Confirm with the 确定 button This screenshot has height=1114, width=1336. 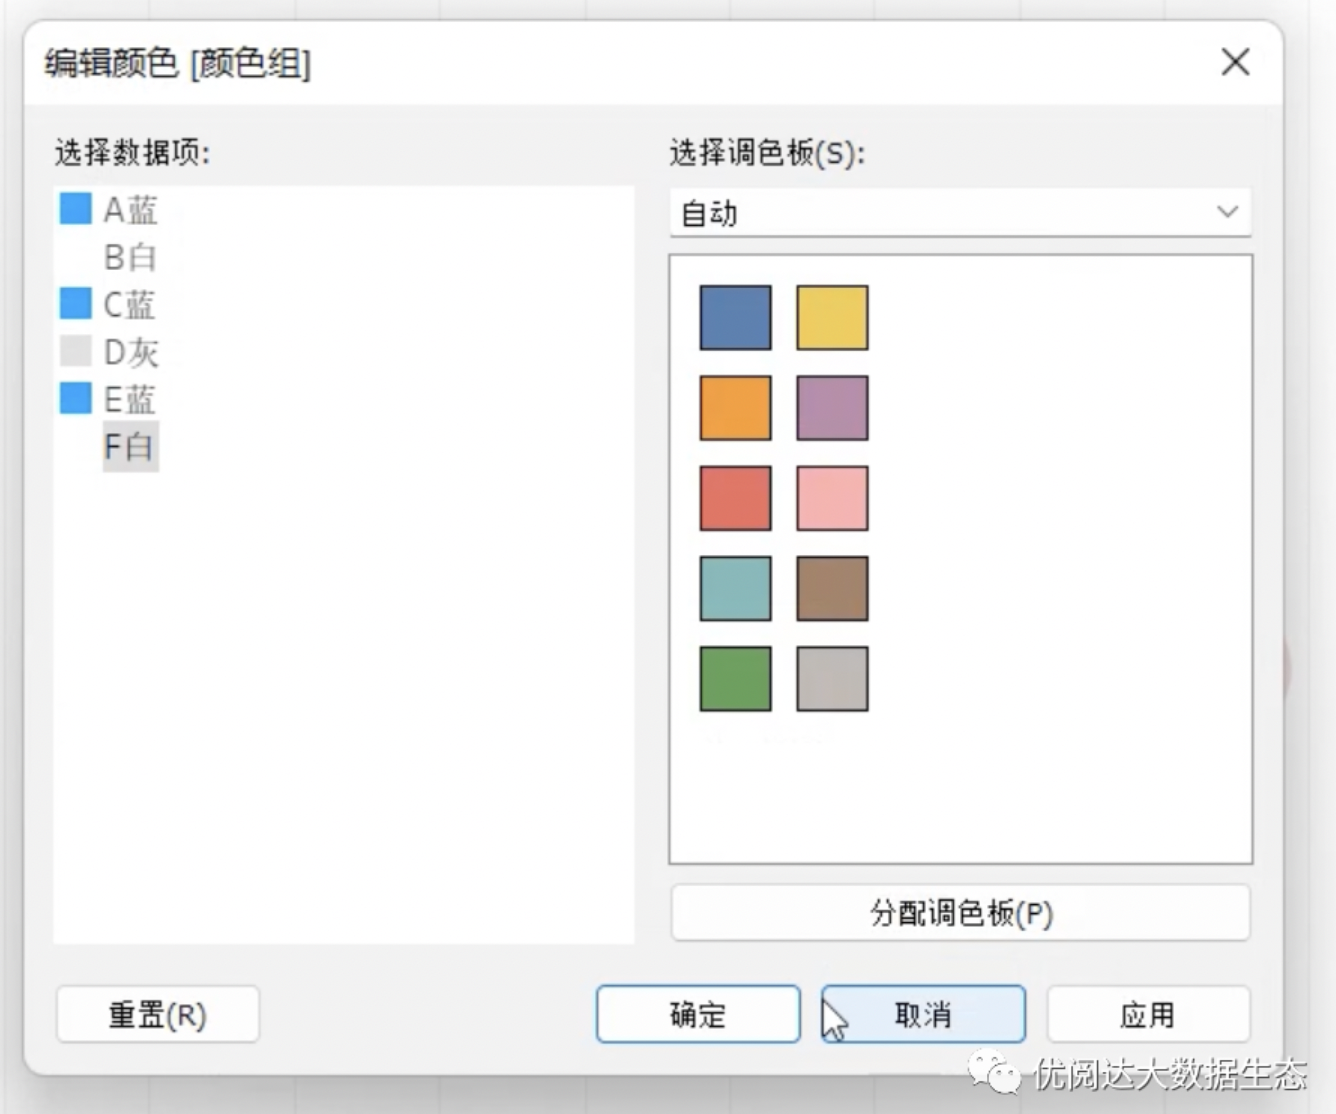[x=698, y=1015]
